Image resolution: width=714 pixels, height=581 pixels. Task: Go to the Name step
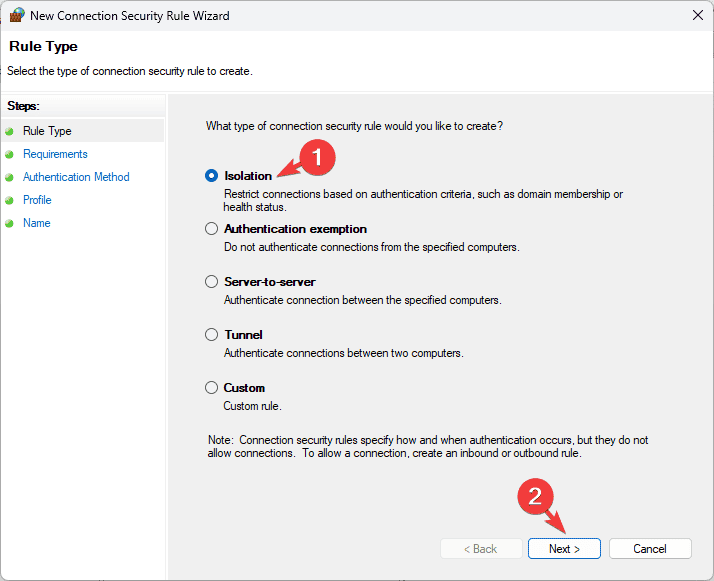pyautogui.click(x=36, y=223)
